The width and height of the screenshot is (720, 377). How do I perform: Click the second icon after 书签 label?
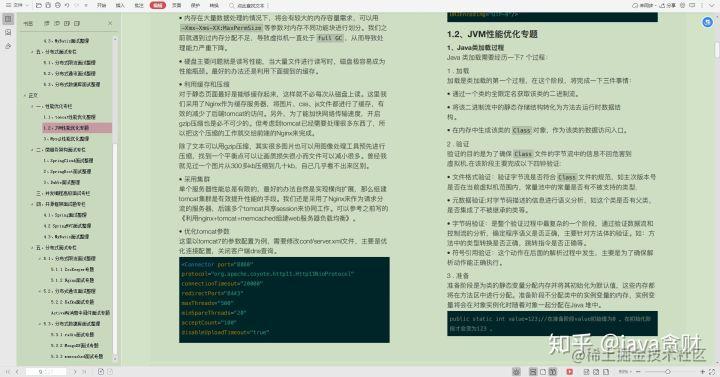pos(57,23)
